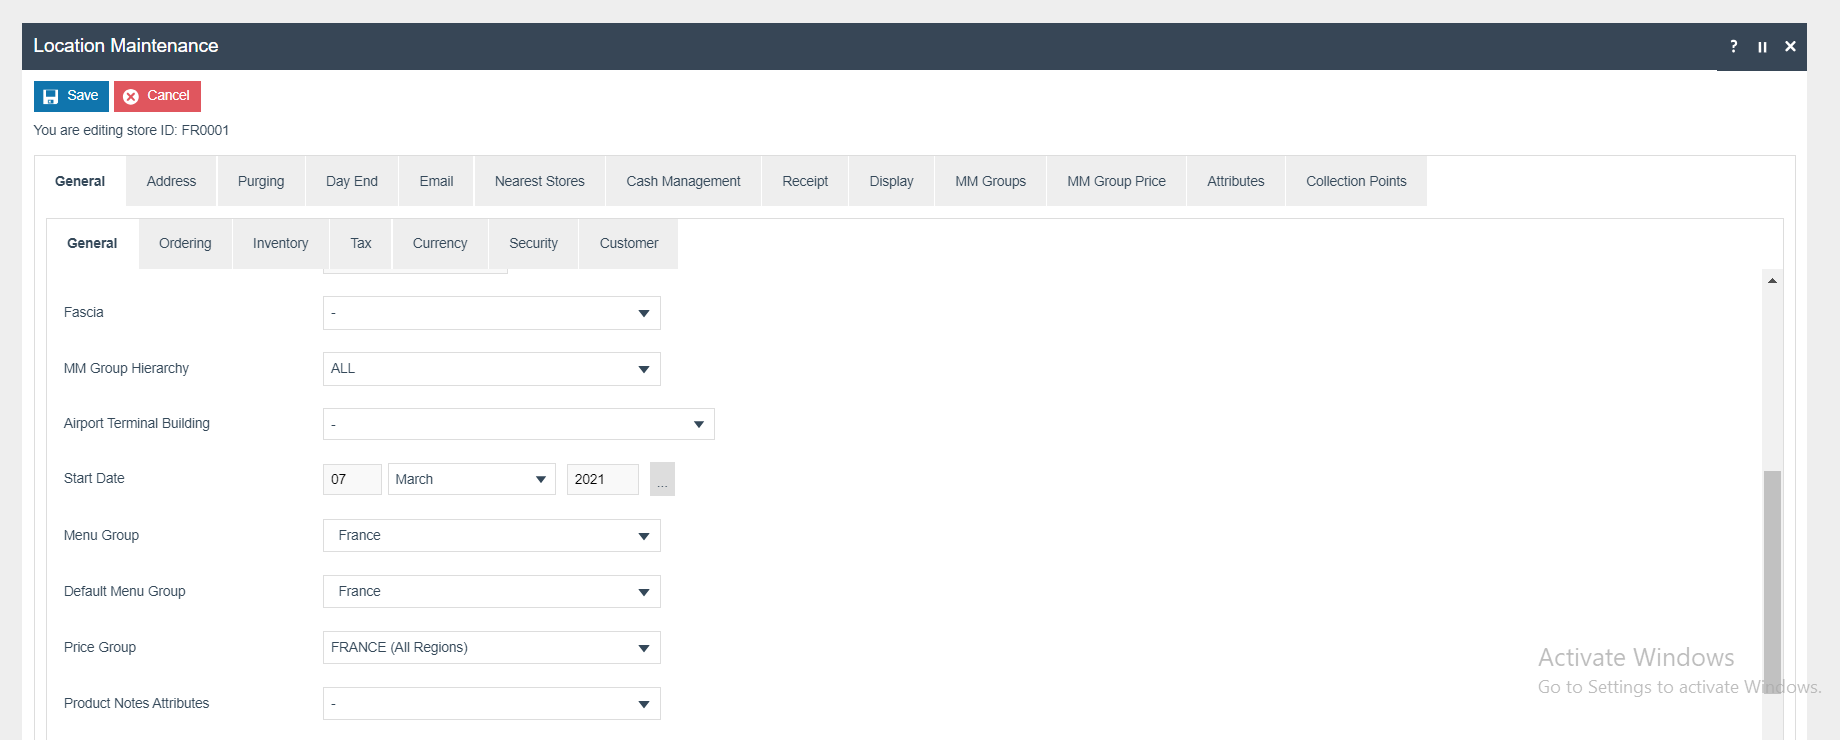Save the store location changes
1840x740 pixels.
(71, 96)
